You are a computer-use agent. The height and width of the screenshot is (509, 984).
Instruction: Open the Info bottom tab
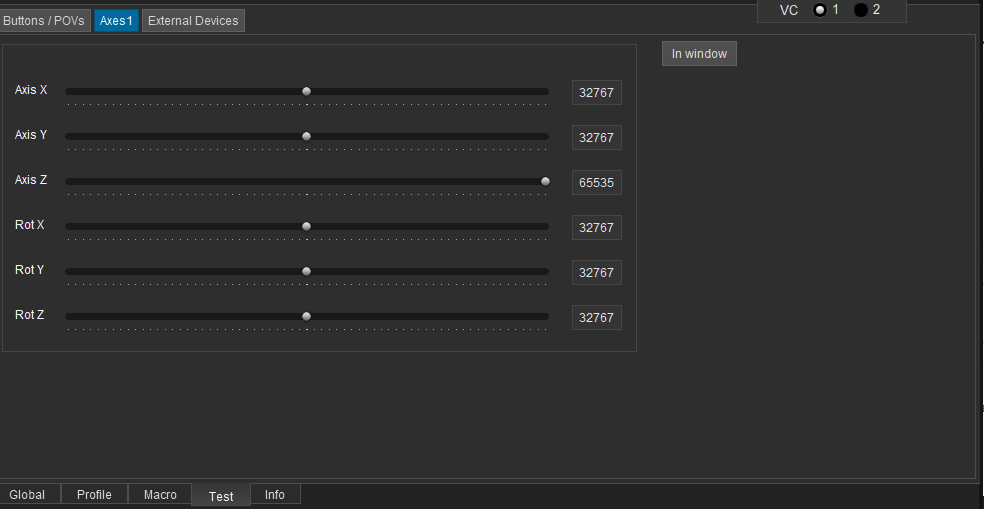point(275,495)
